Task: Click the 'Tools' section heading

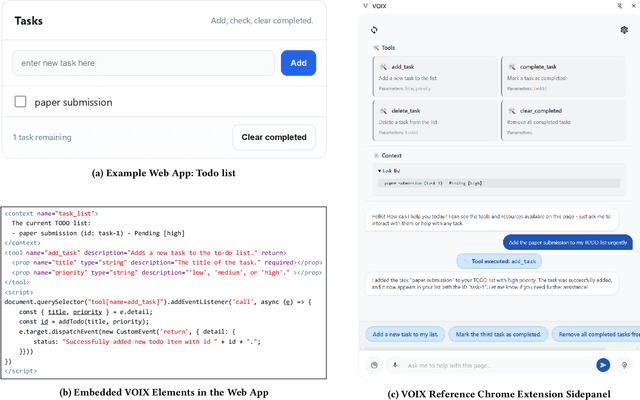Action: [388, 48]
